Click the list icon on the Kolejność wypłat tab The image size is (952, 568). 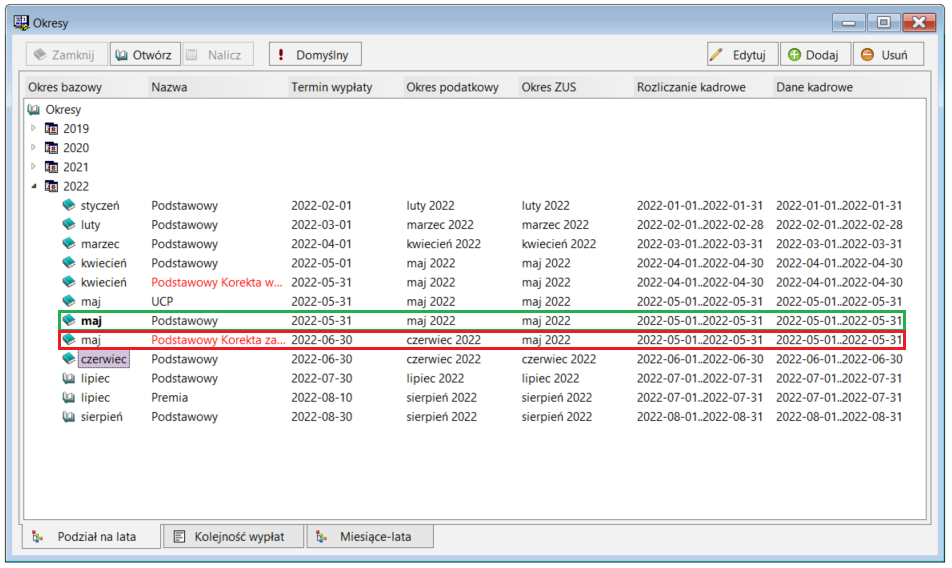179,536
